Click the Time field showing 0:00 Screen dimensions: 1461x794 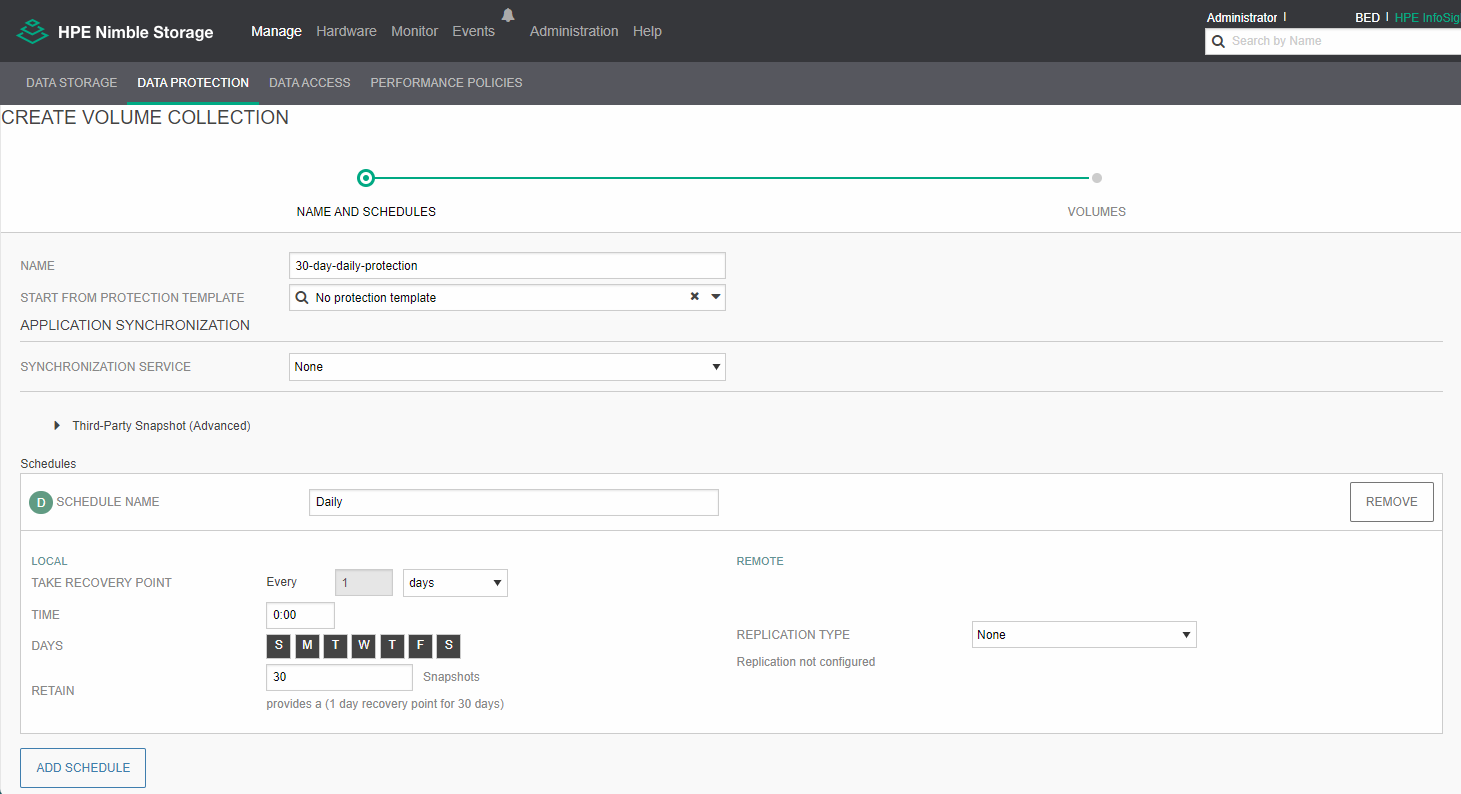[x=300, y=615]
